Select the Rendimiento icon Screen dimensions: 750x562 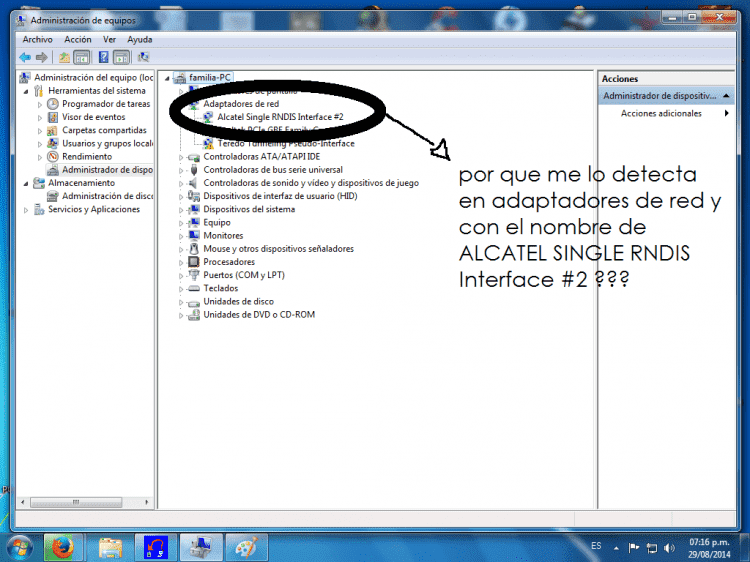[x=53, y=156]
